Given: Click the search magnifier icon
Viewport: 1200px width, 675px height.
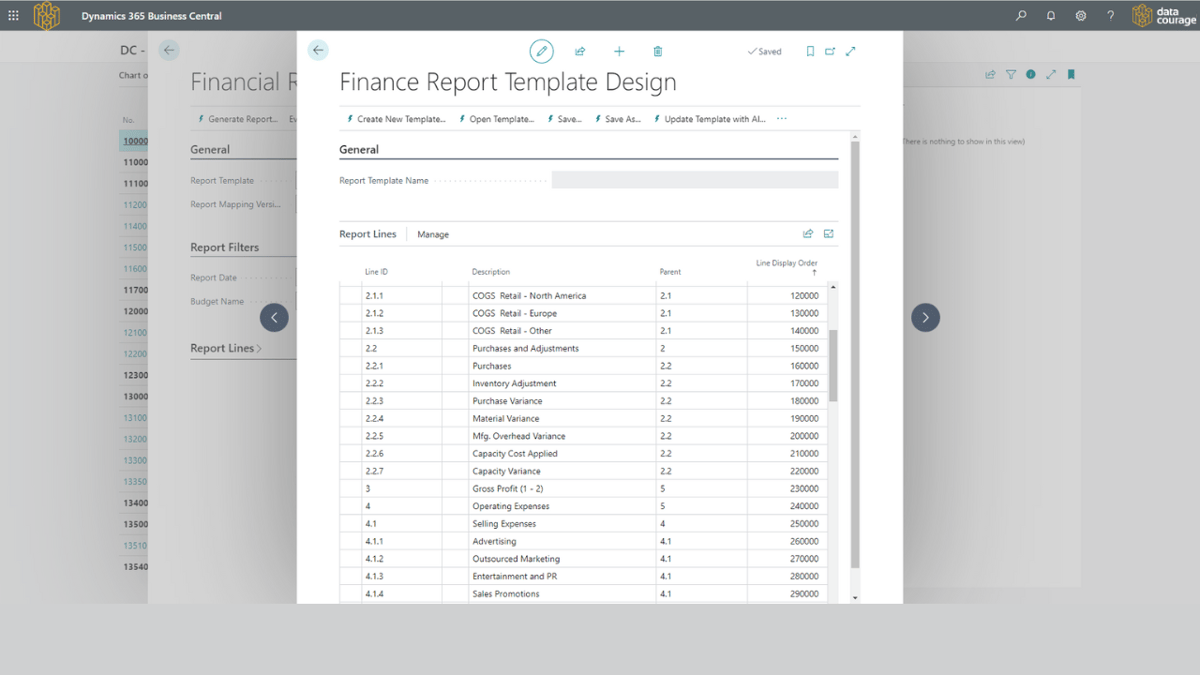Looking at the screenshot, I should click(1021, 16).
